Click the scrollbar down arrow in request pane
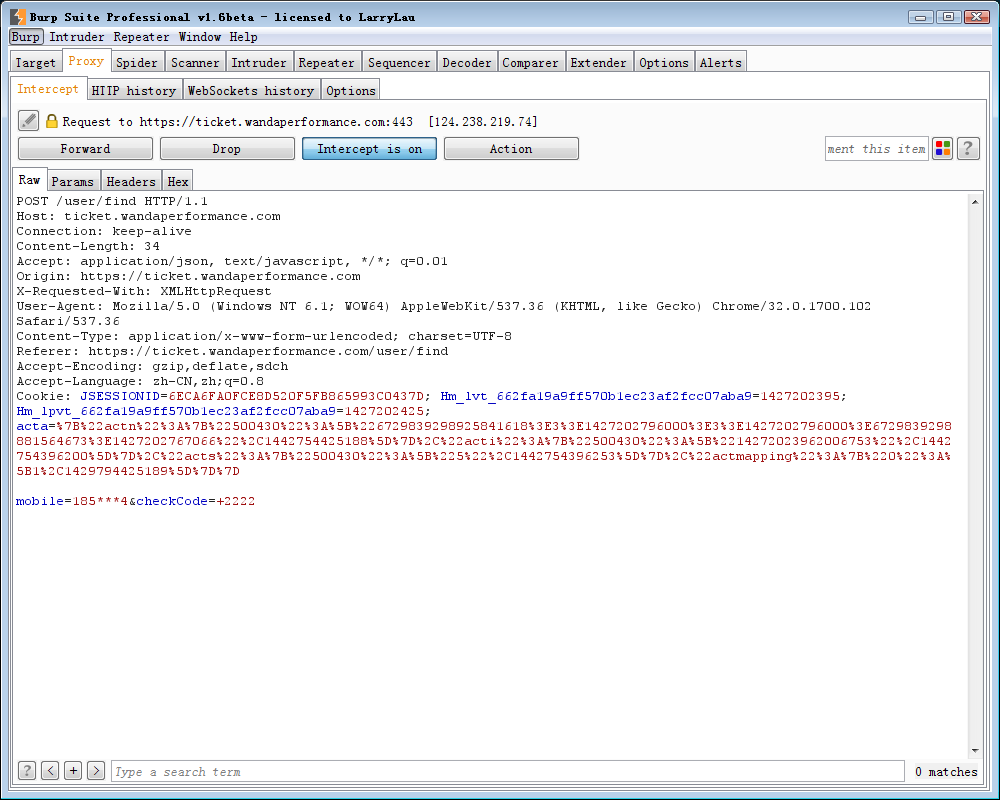Screen dimensions: 1000x800 pos(974,750)
